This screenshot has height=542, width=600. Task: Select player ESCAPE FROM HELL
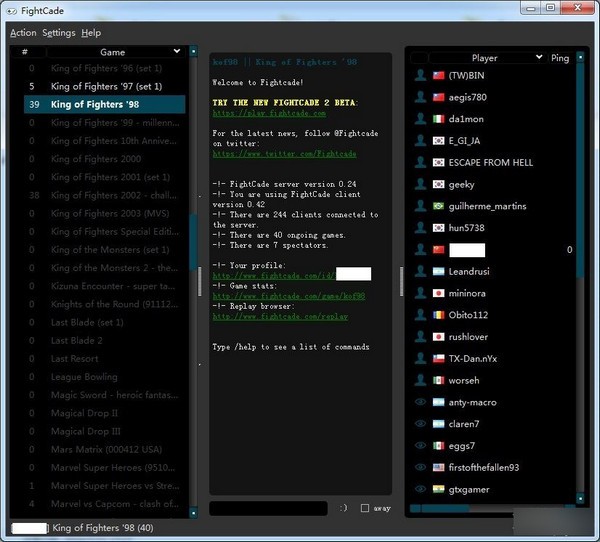click(492, 163)
